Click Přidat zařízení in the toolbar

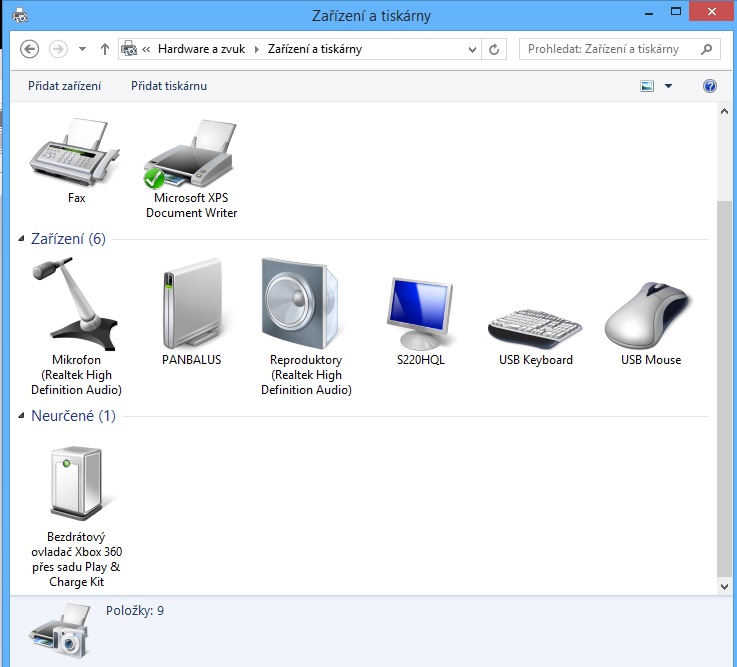[64, 86]
